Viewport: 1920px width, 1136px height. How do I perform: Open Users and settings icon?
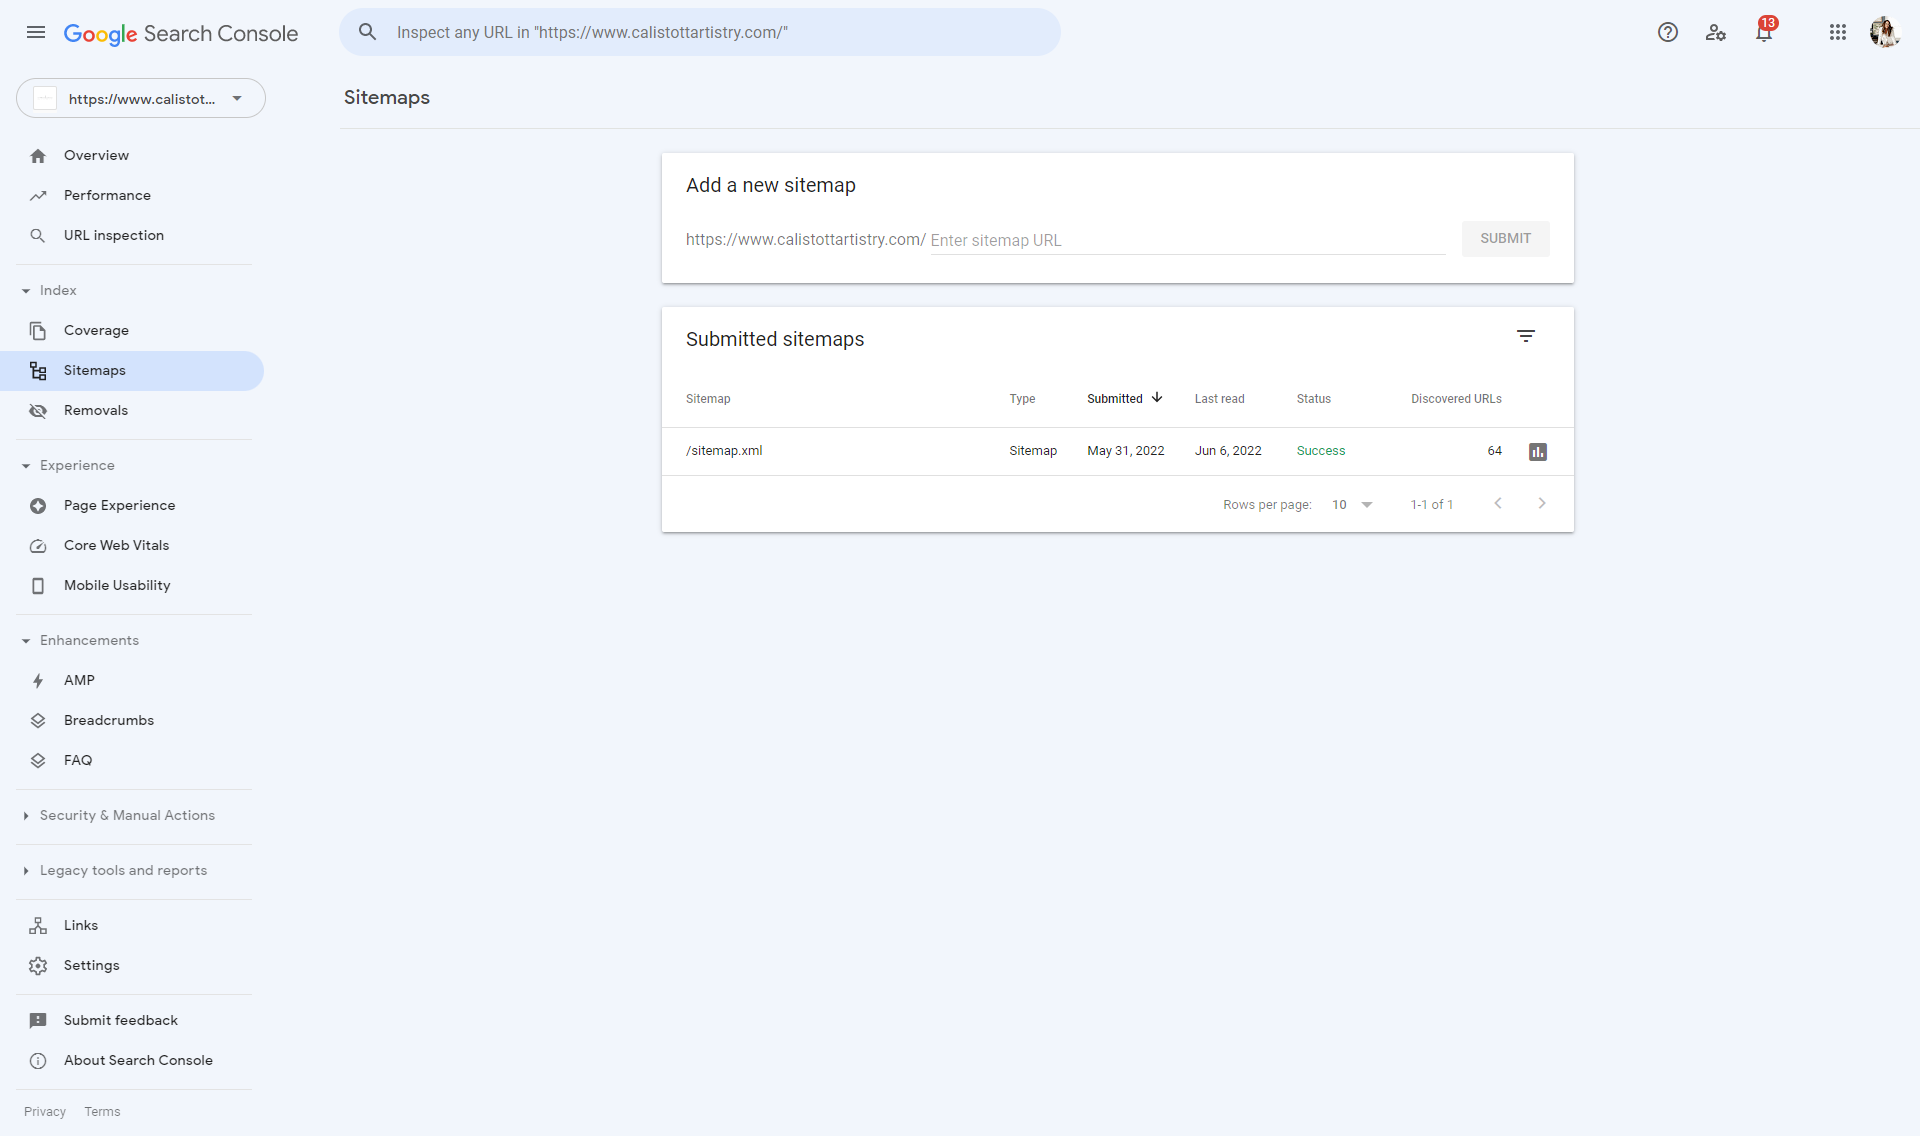[x=1716, y=32]
